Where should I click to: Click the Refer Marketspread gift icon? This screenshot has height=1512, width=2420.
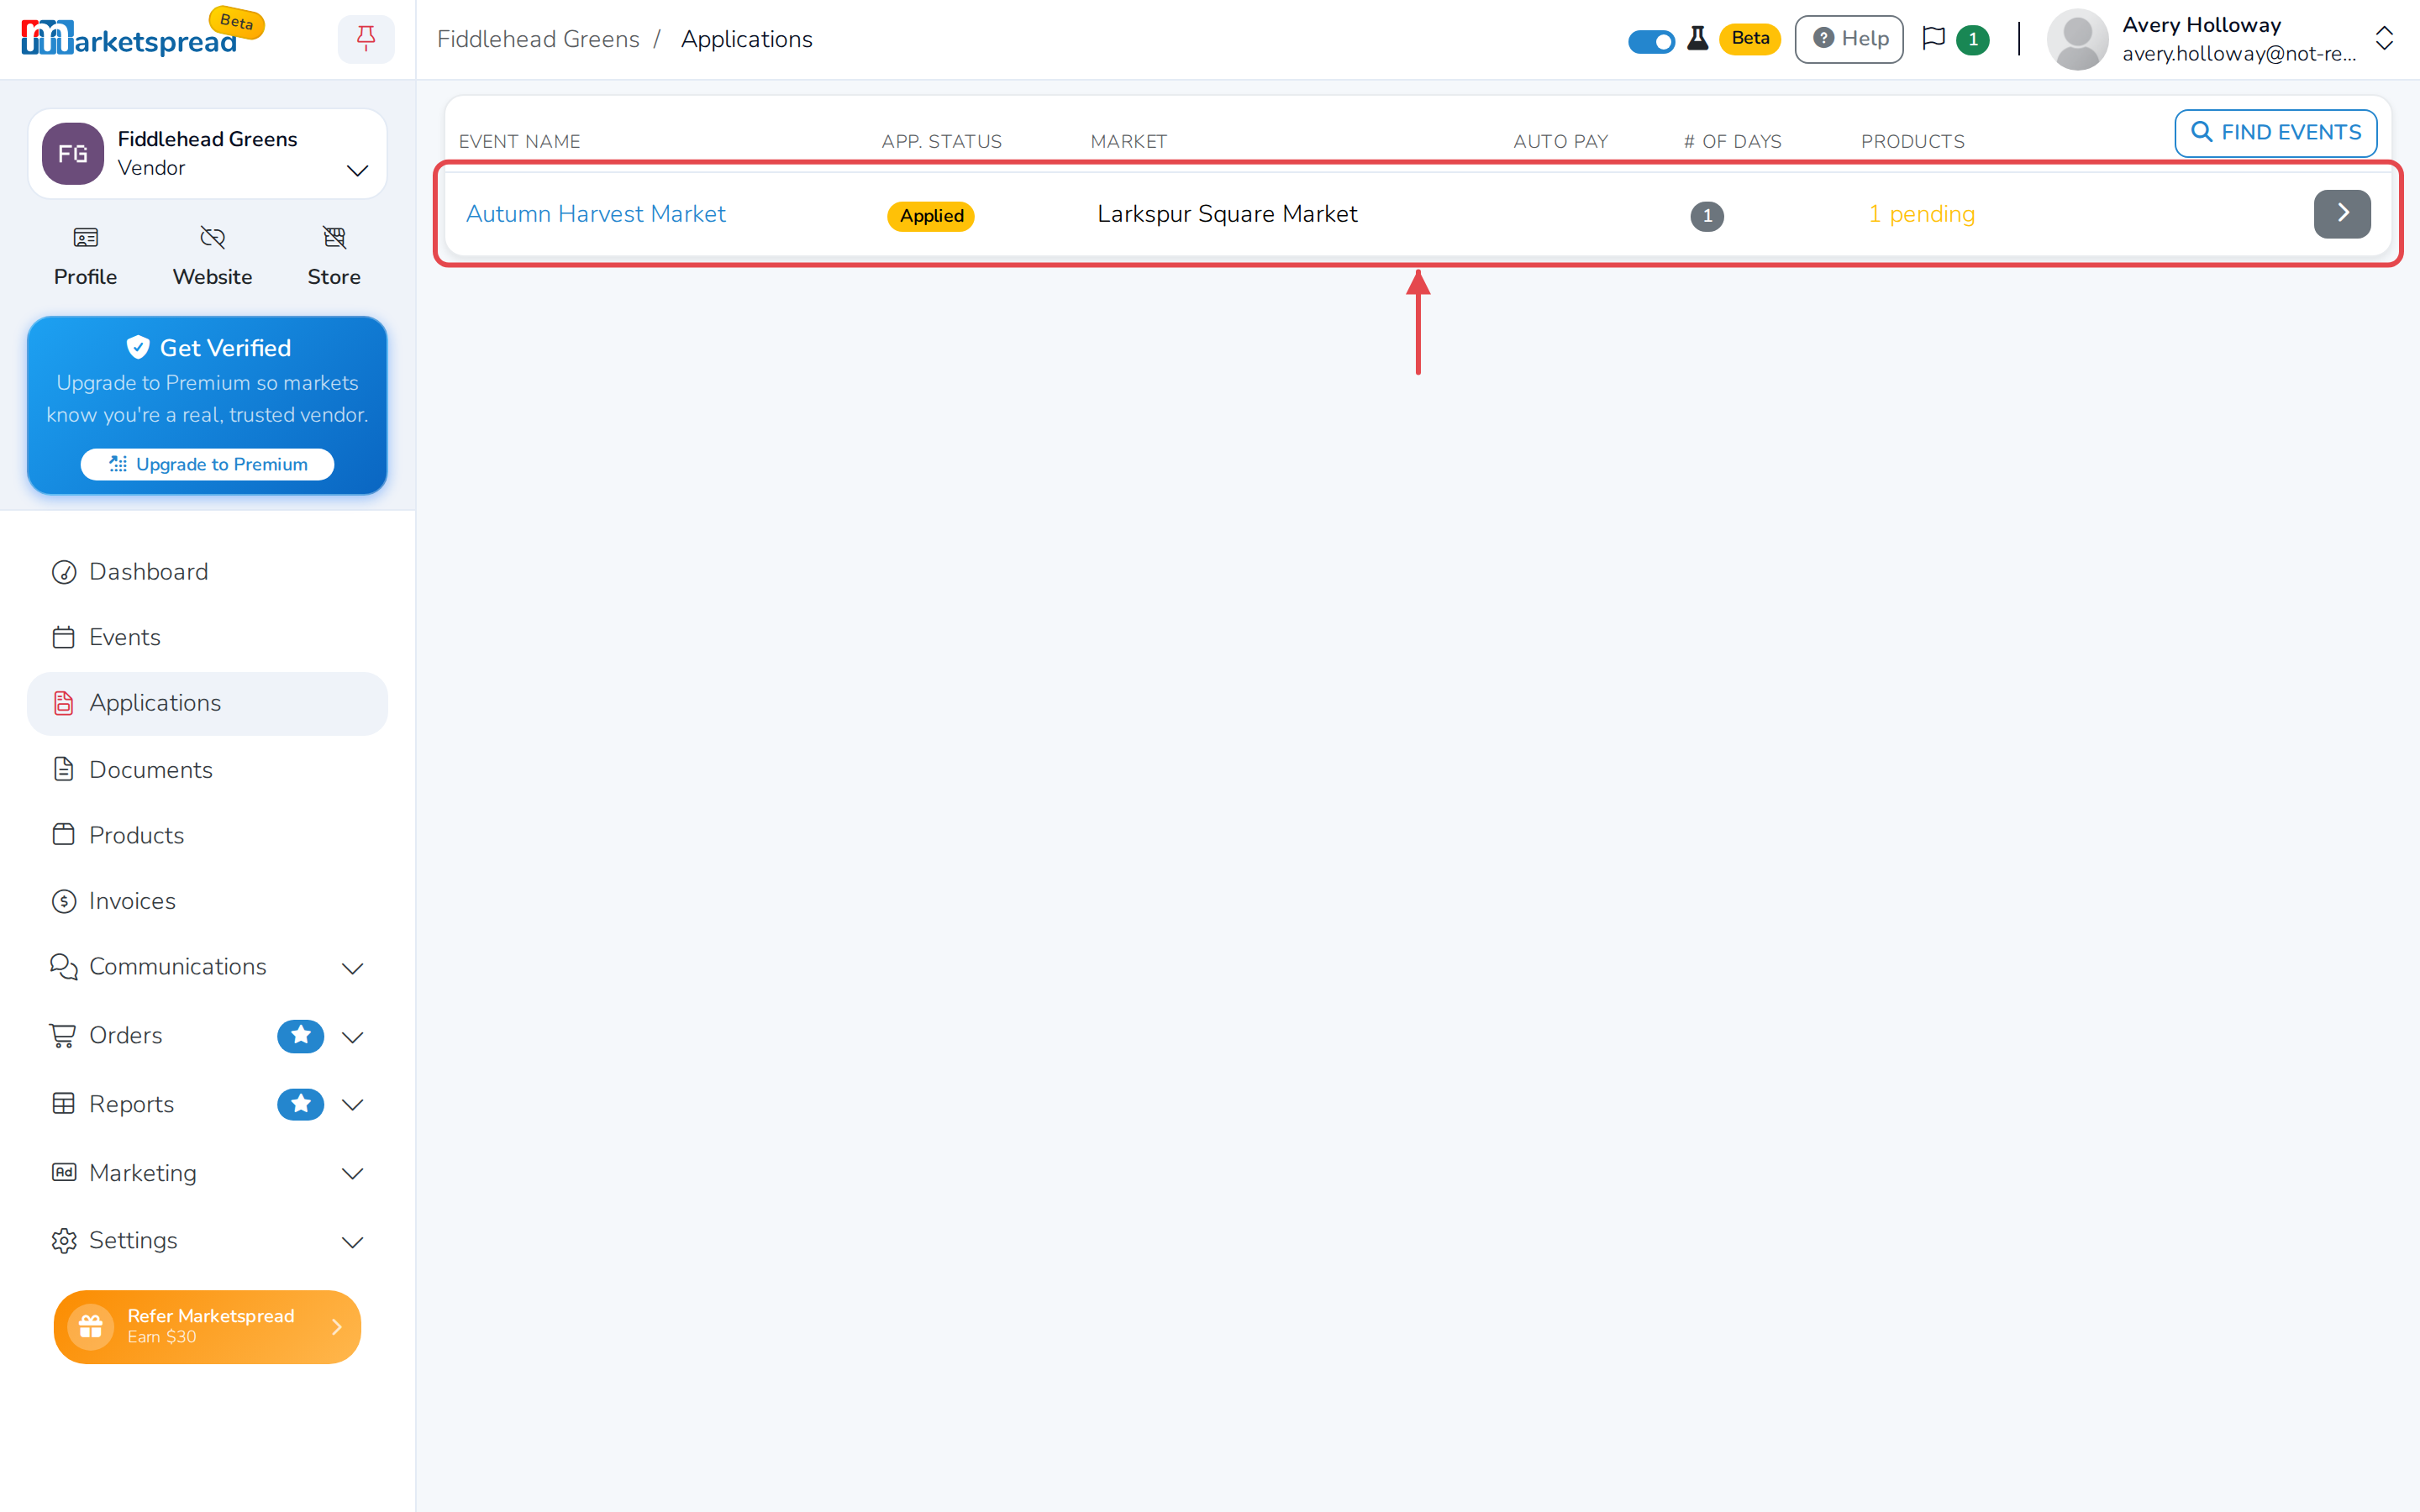tap(91, 1326)
